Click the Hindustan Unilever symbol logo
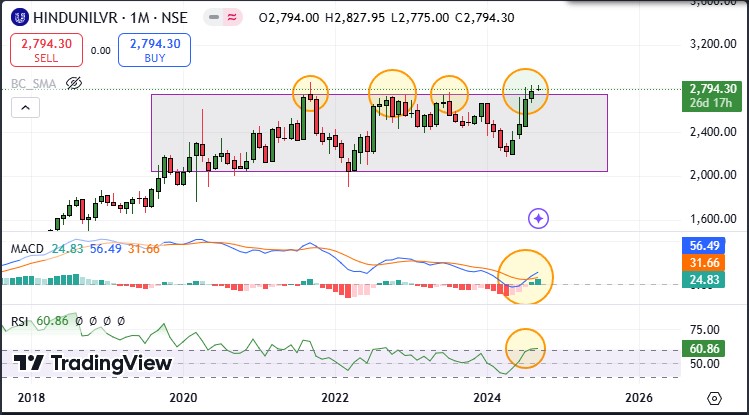 [x=20, y=18]
